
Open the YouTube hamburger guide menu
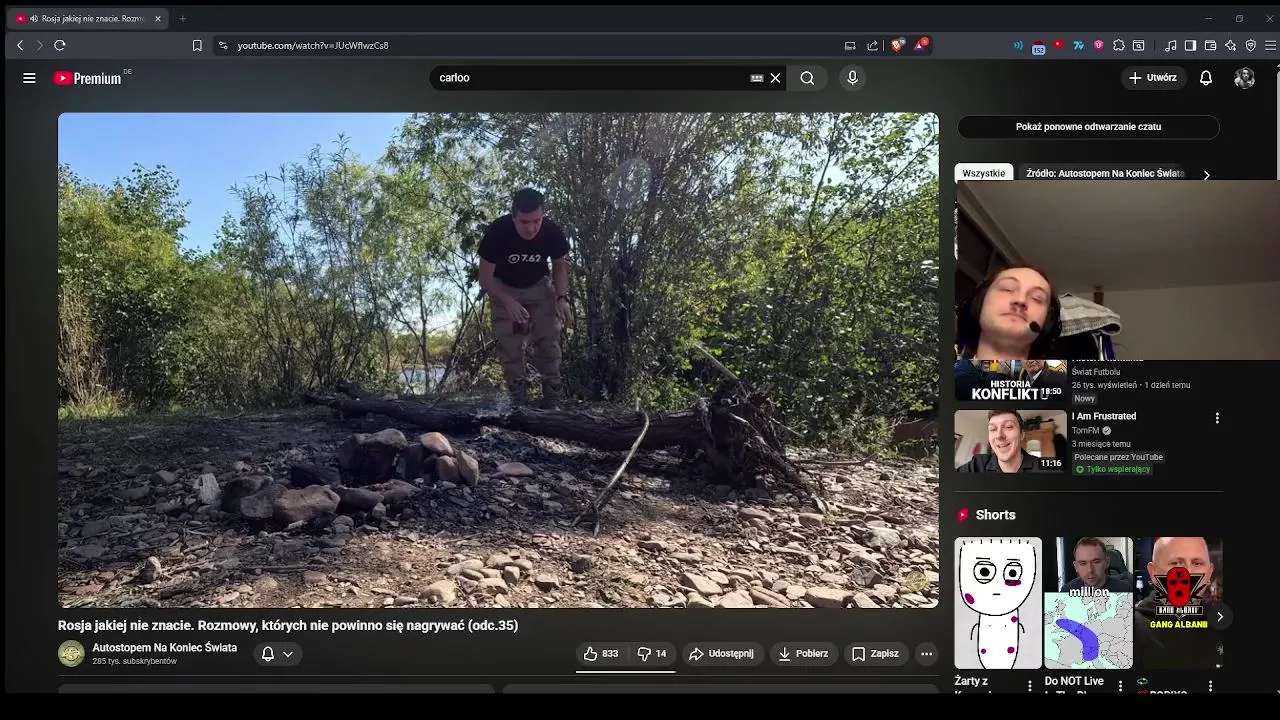[29, 78]
